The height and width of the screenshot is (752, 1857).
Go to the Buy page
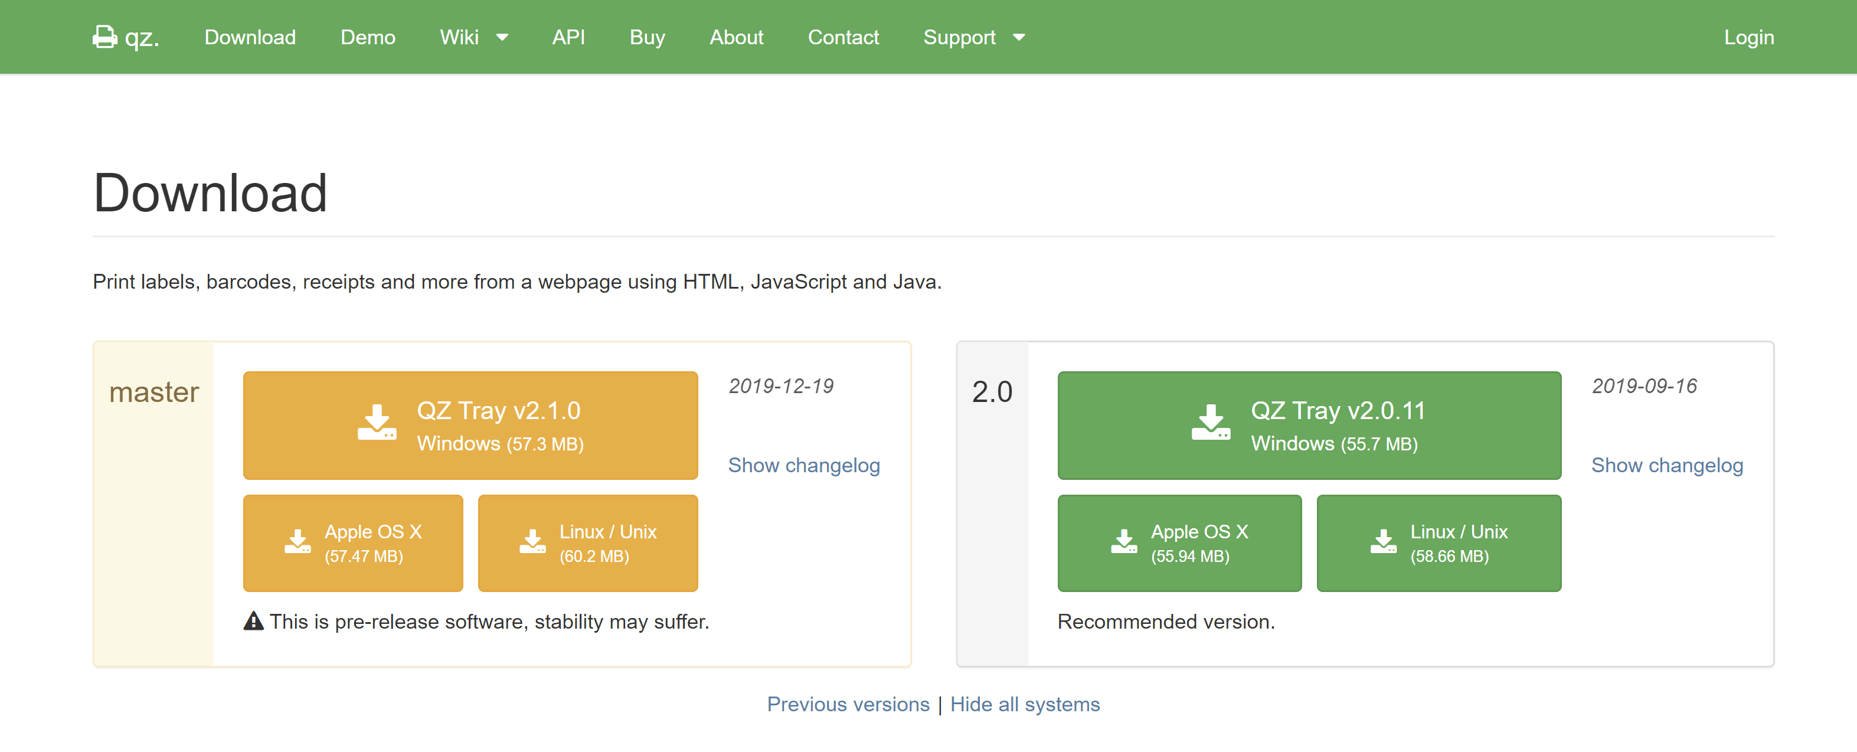tap(647, 37)
